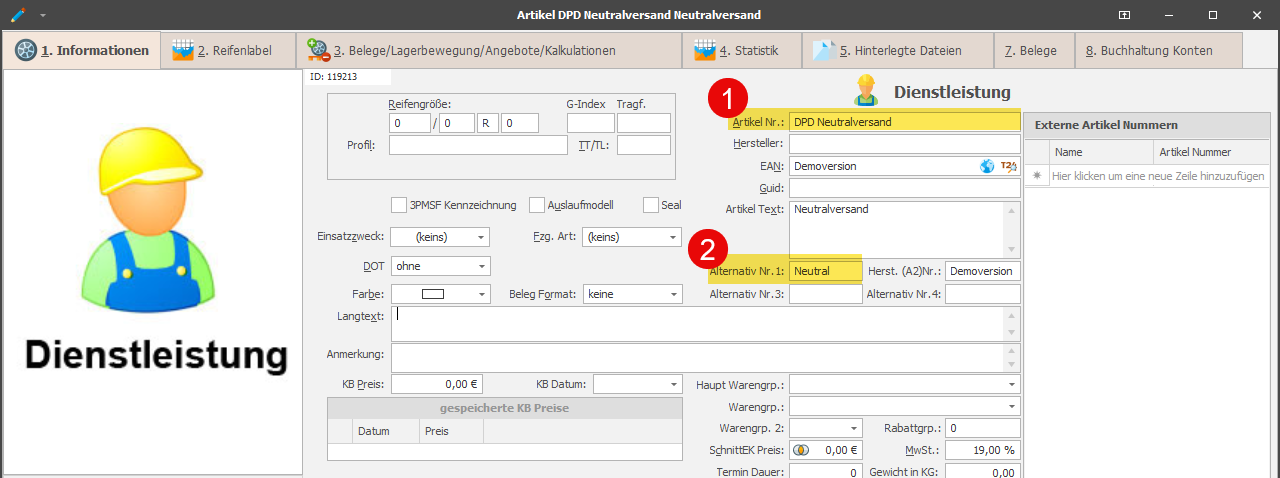The image size is (1280, 478).
Task: Open the 3. Belege/Lagerbewegung/Angebote/Kalkulationen tab
Action: tap(490, 50)
